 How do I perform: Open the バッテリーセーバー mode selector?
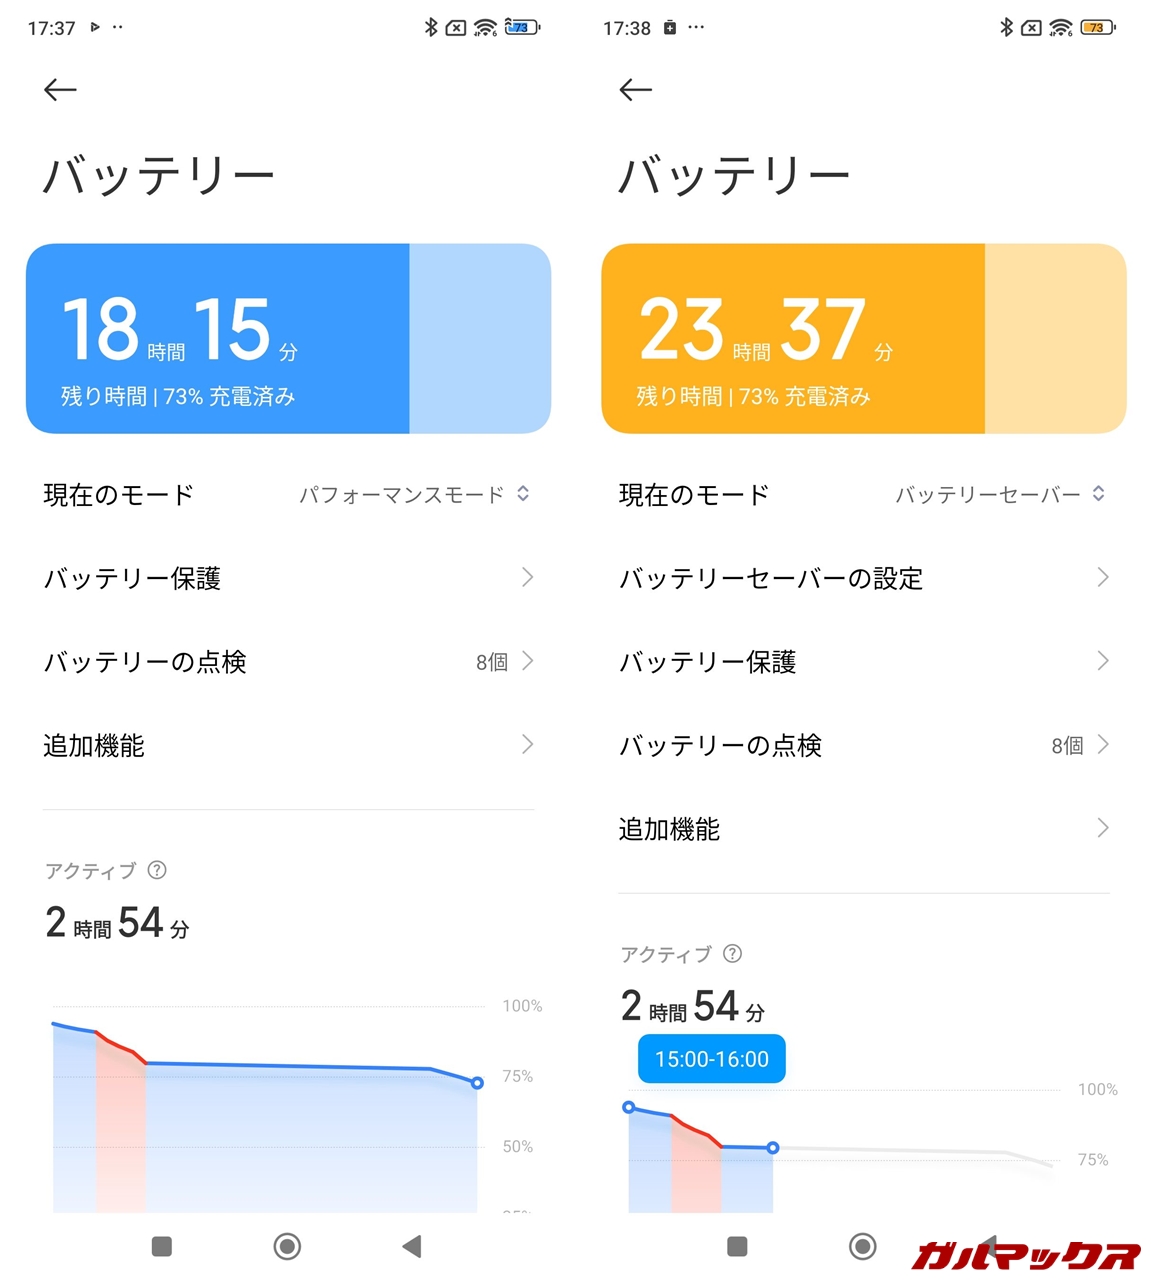point(999,494)
